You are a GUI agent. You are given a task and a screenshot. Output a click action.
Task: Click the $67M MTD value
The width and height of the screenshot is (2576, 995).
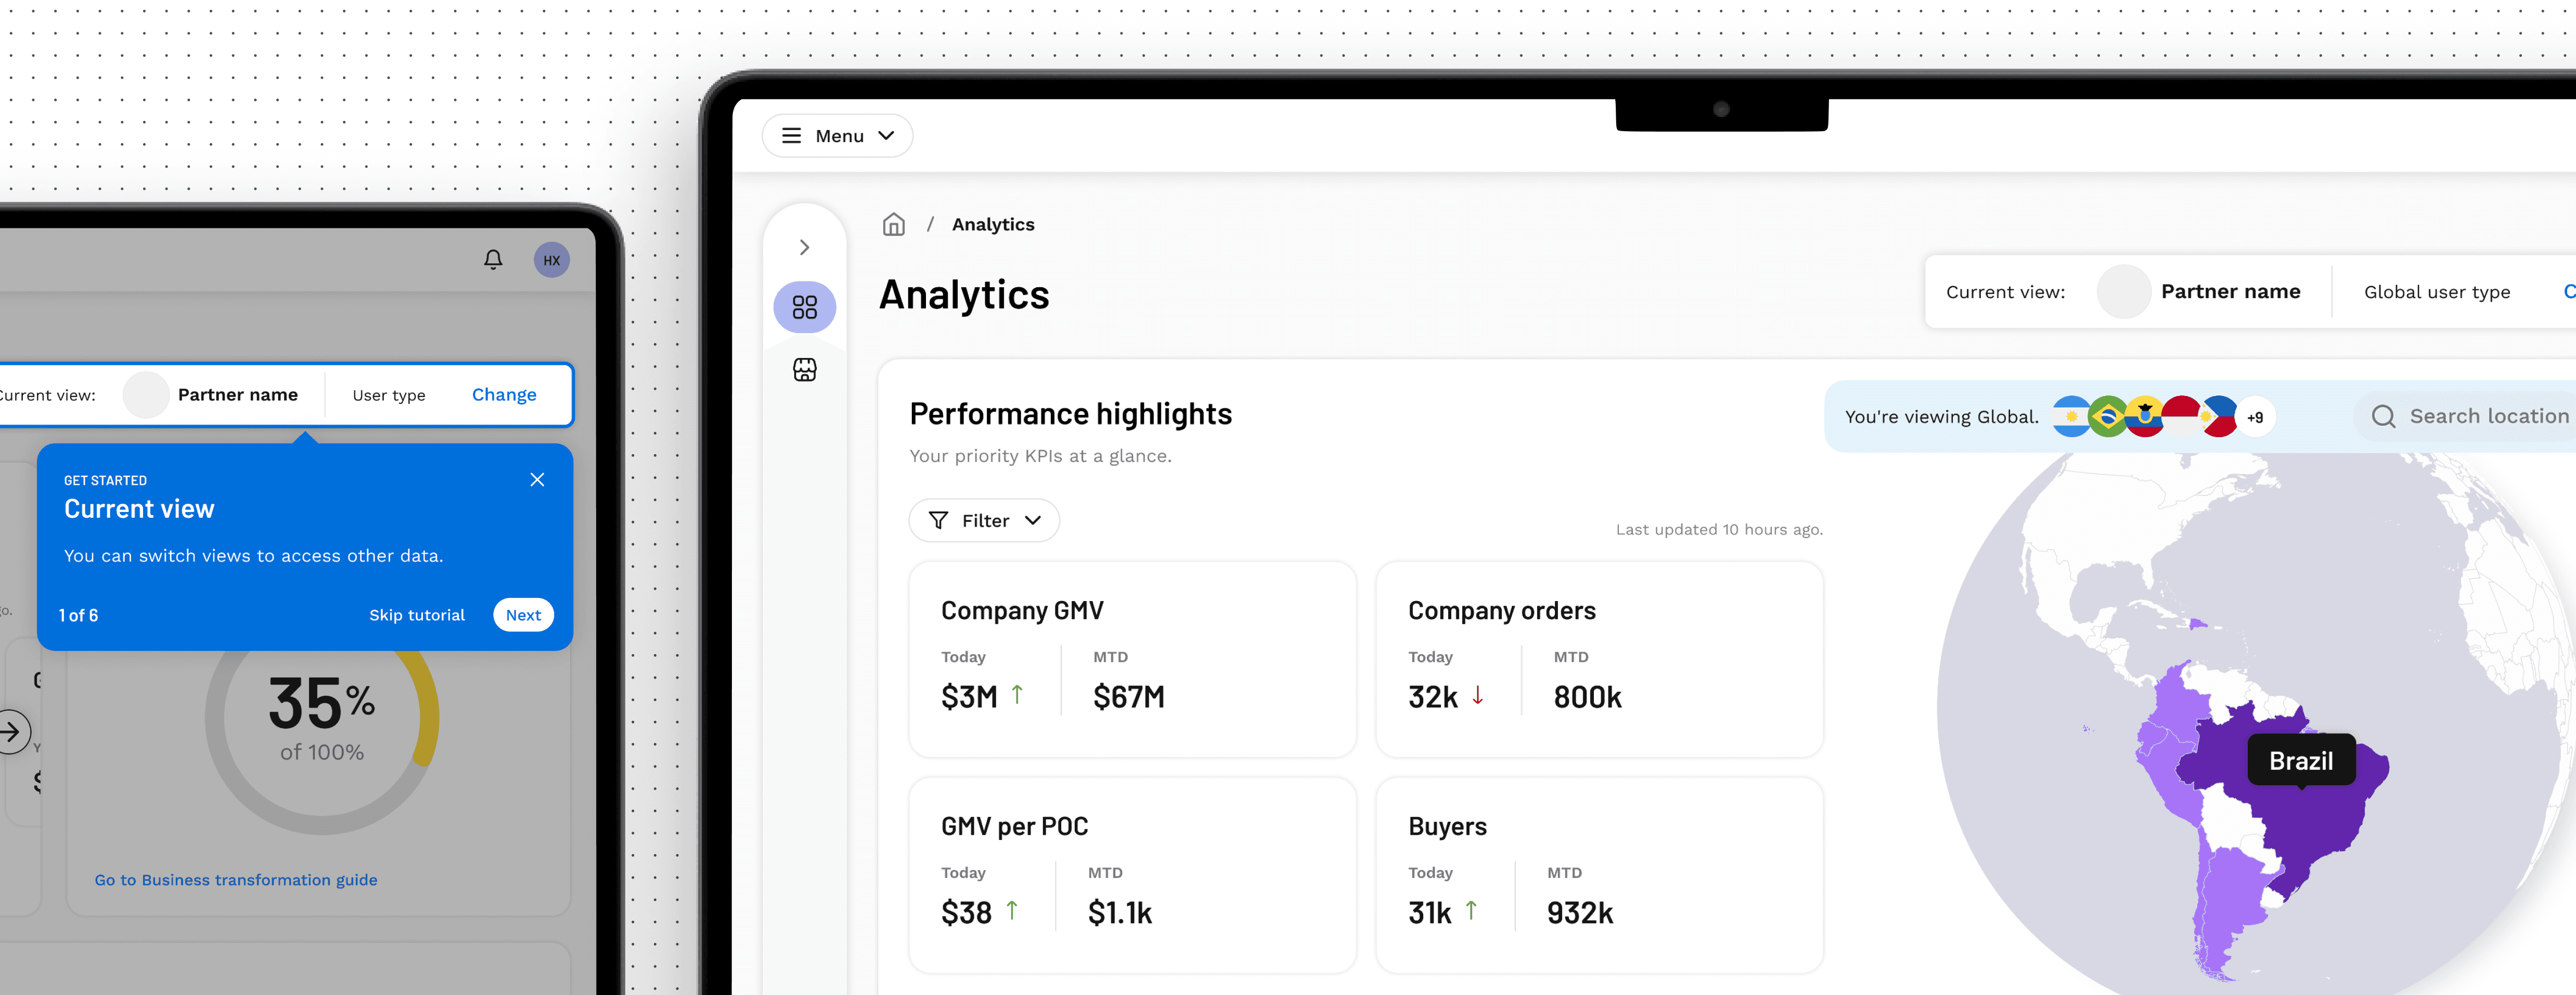point(1129,697)
